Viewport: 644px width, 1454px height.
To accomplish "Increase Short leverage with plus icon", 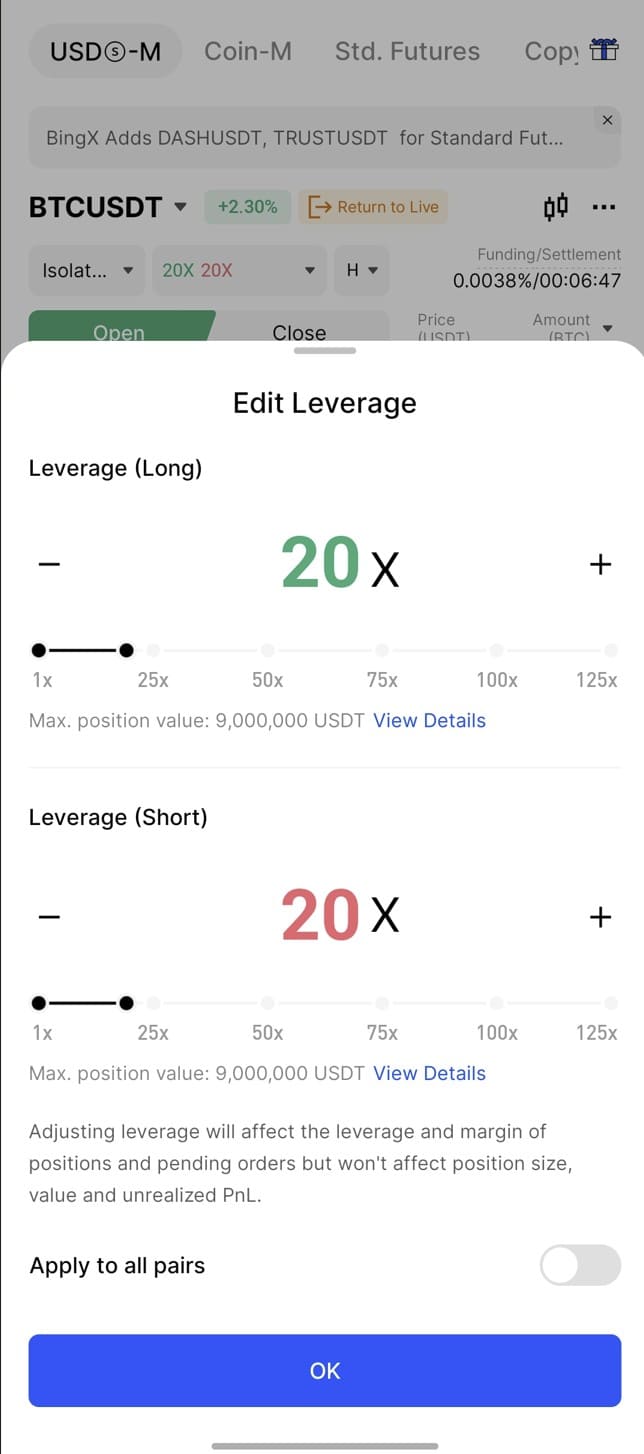I will (600, 916).
